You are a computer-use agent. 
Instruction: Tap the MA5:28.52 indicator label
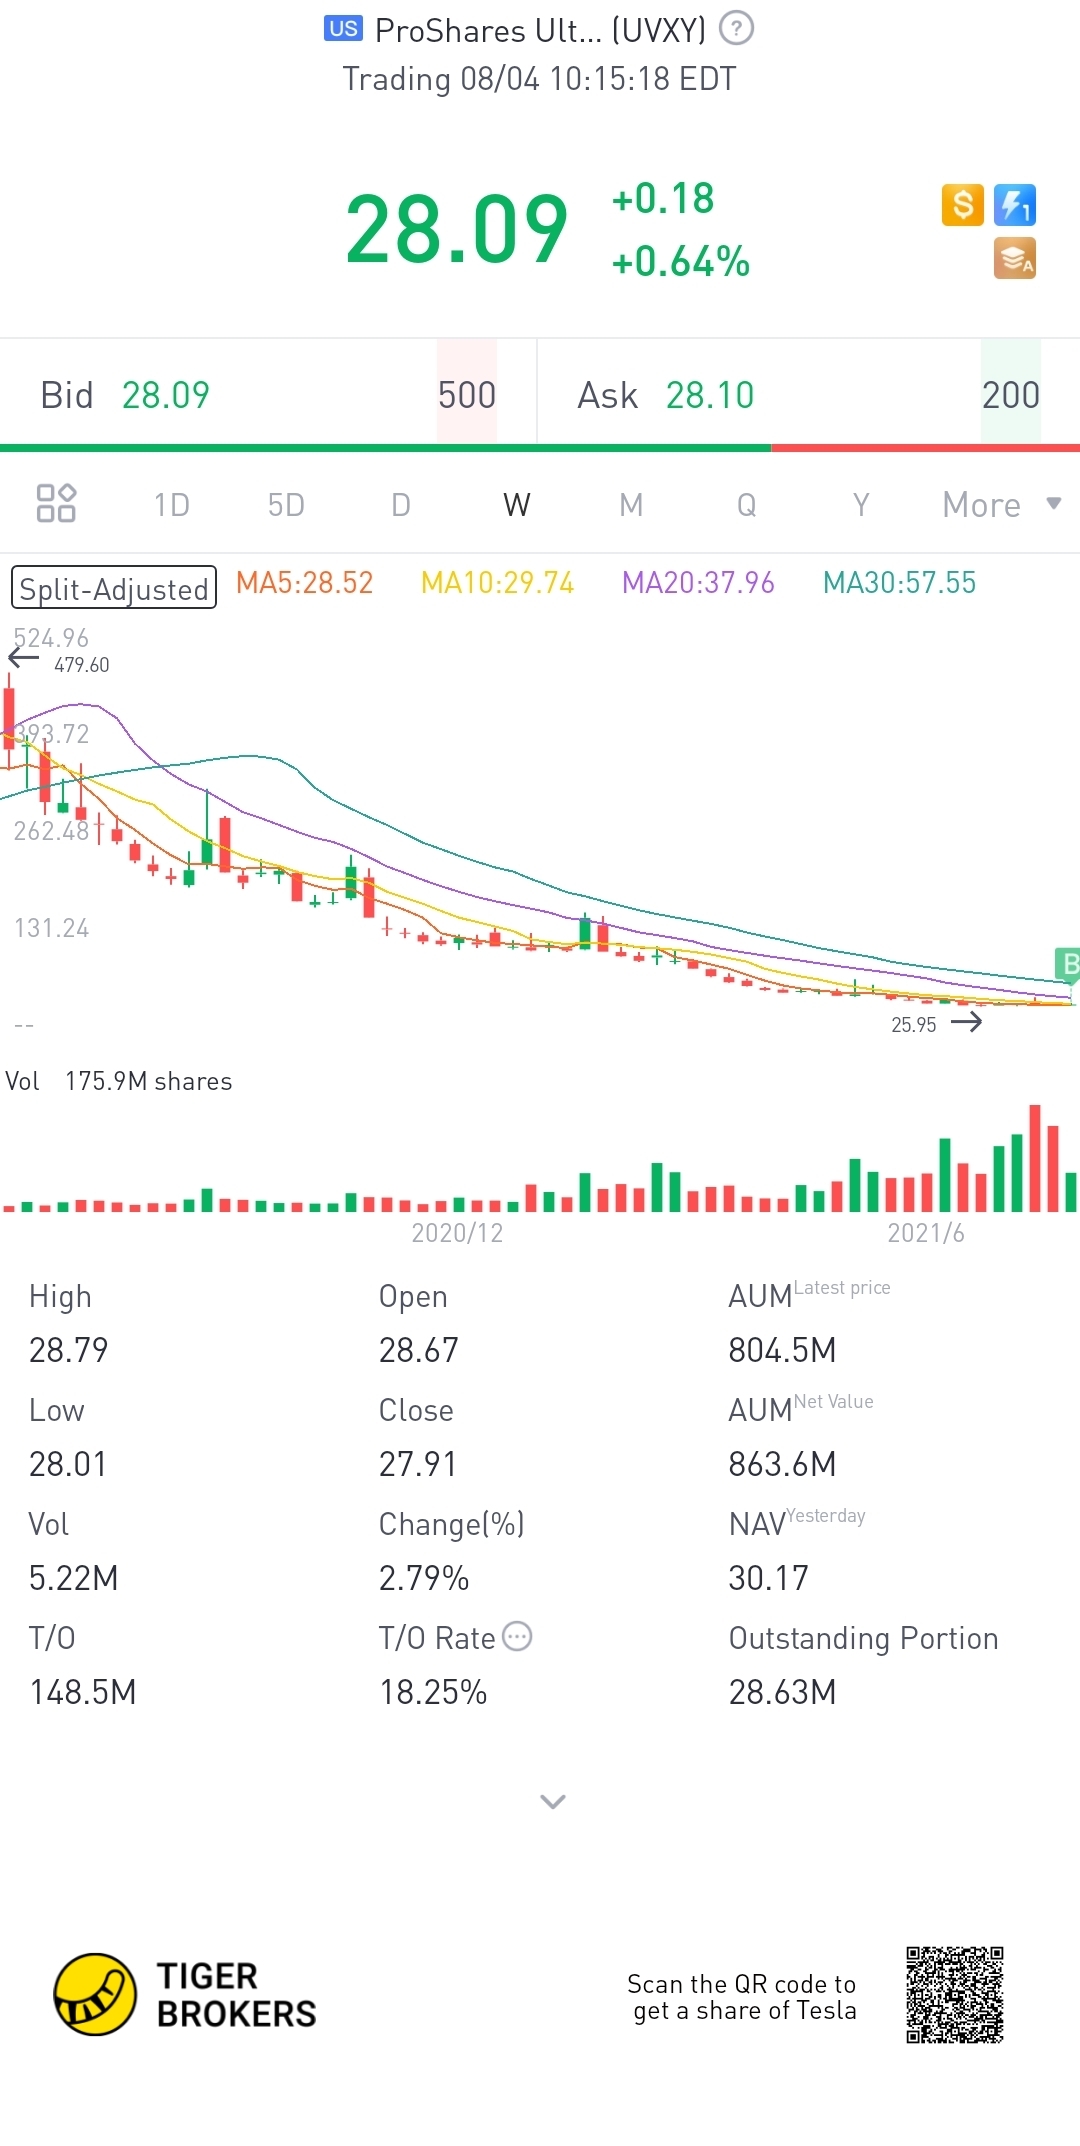(x=305, y=582)
